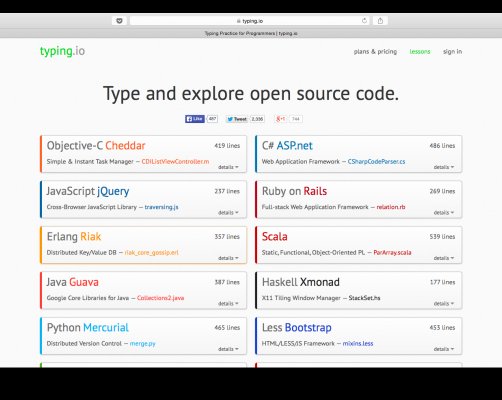Expand details on Haskell Xmonad card

click(444, 304)
